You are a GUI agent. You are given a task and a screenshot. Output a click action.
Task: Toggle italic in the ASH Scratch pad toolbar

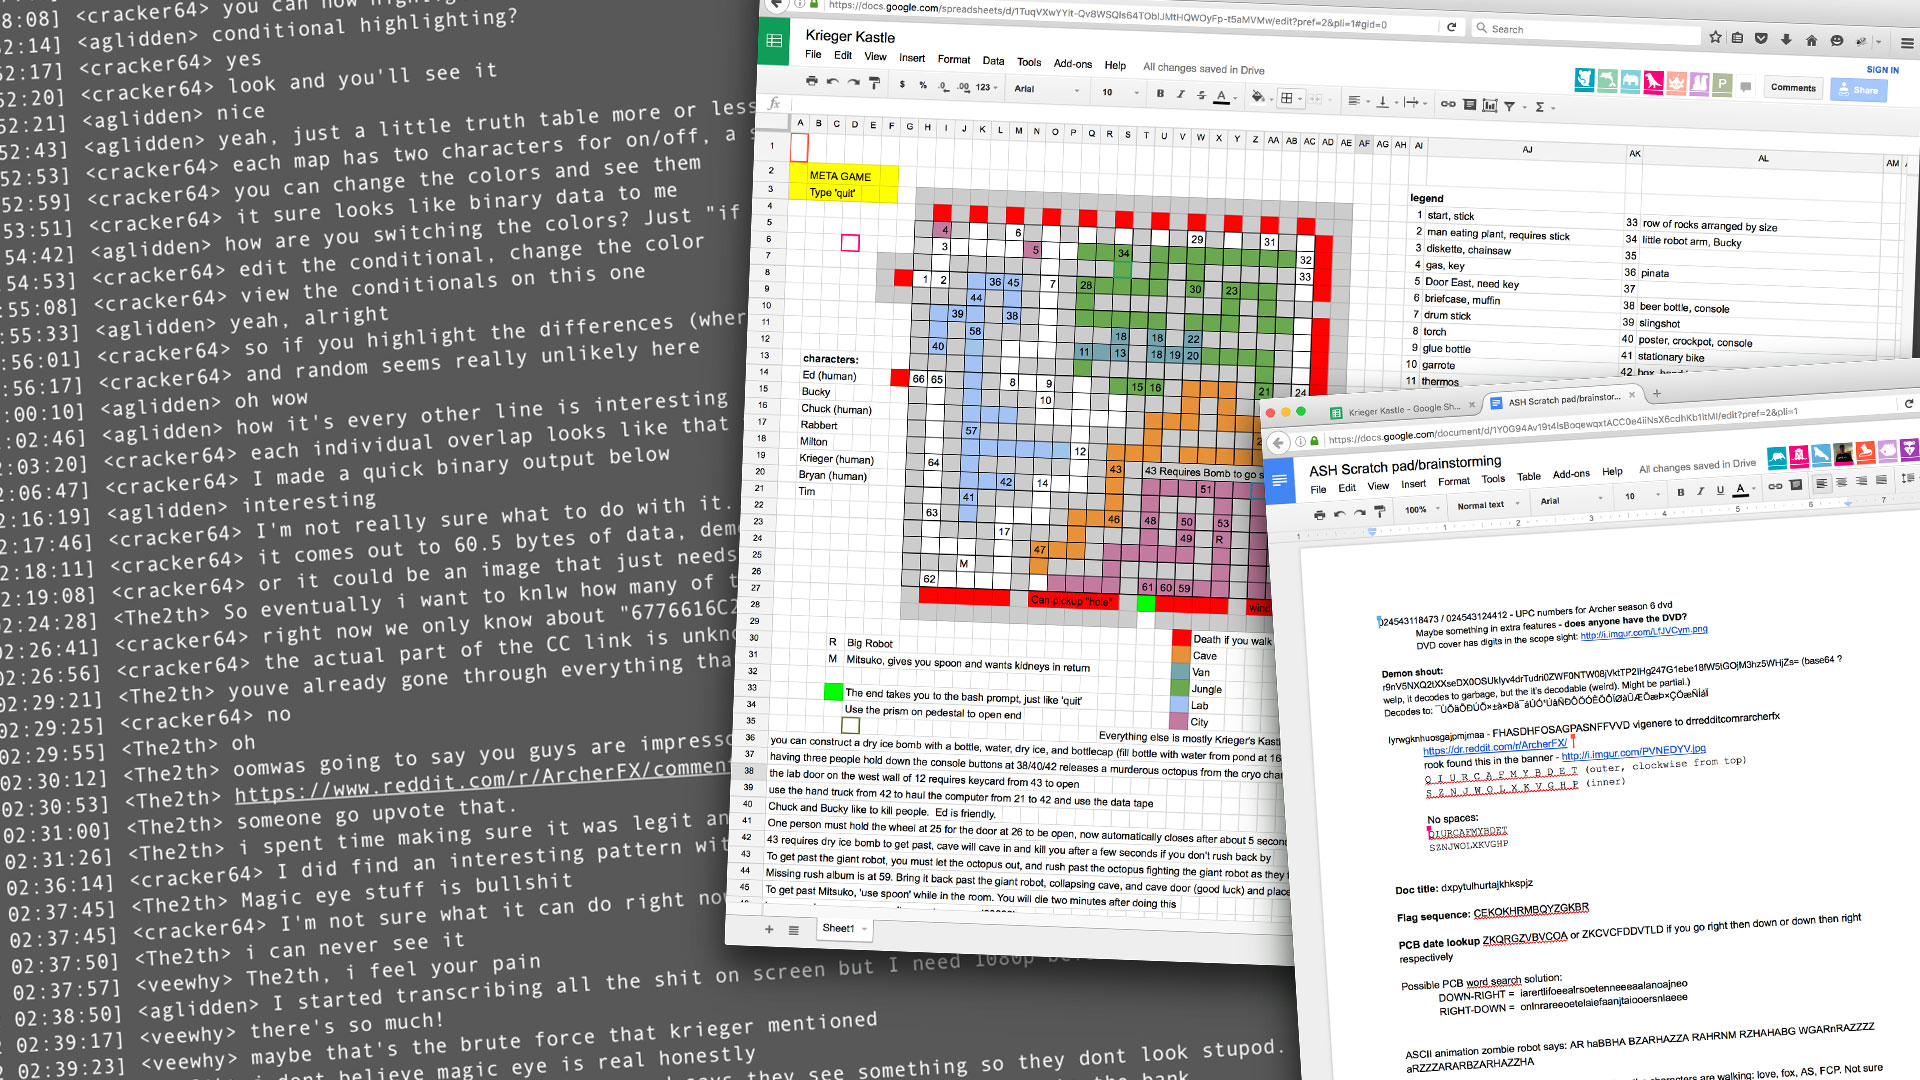click(x=1700, y=491)
